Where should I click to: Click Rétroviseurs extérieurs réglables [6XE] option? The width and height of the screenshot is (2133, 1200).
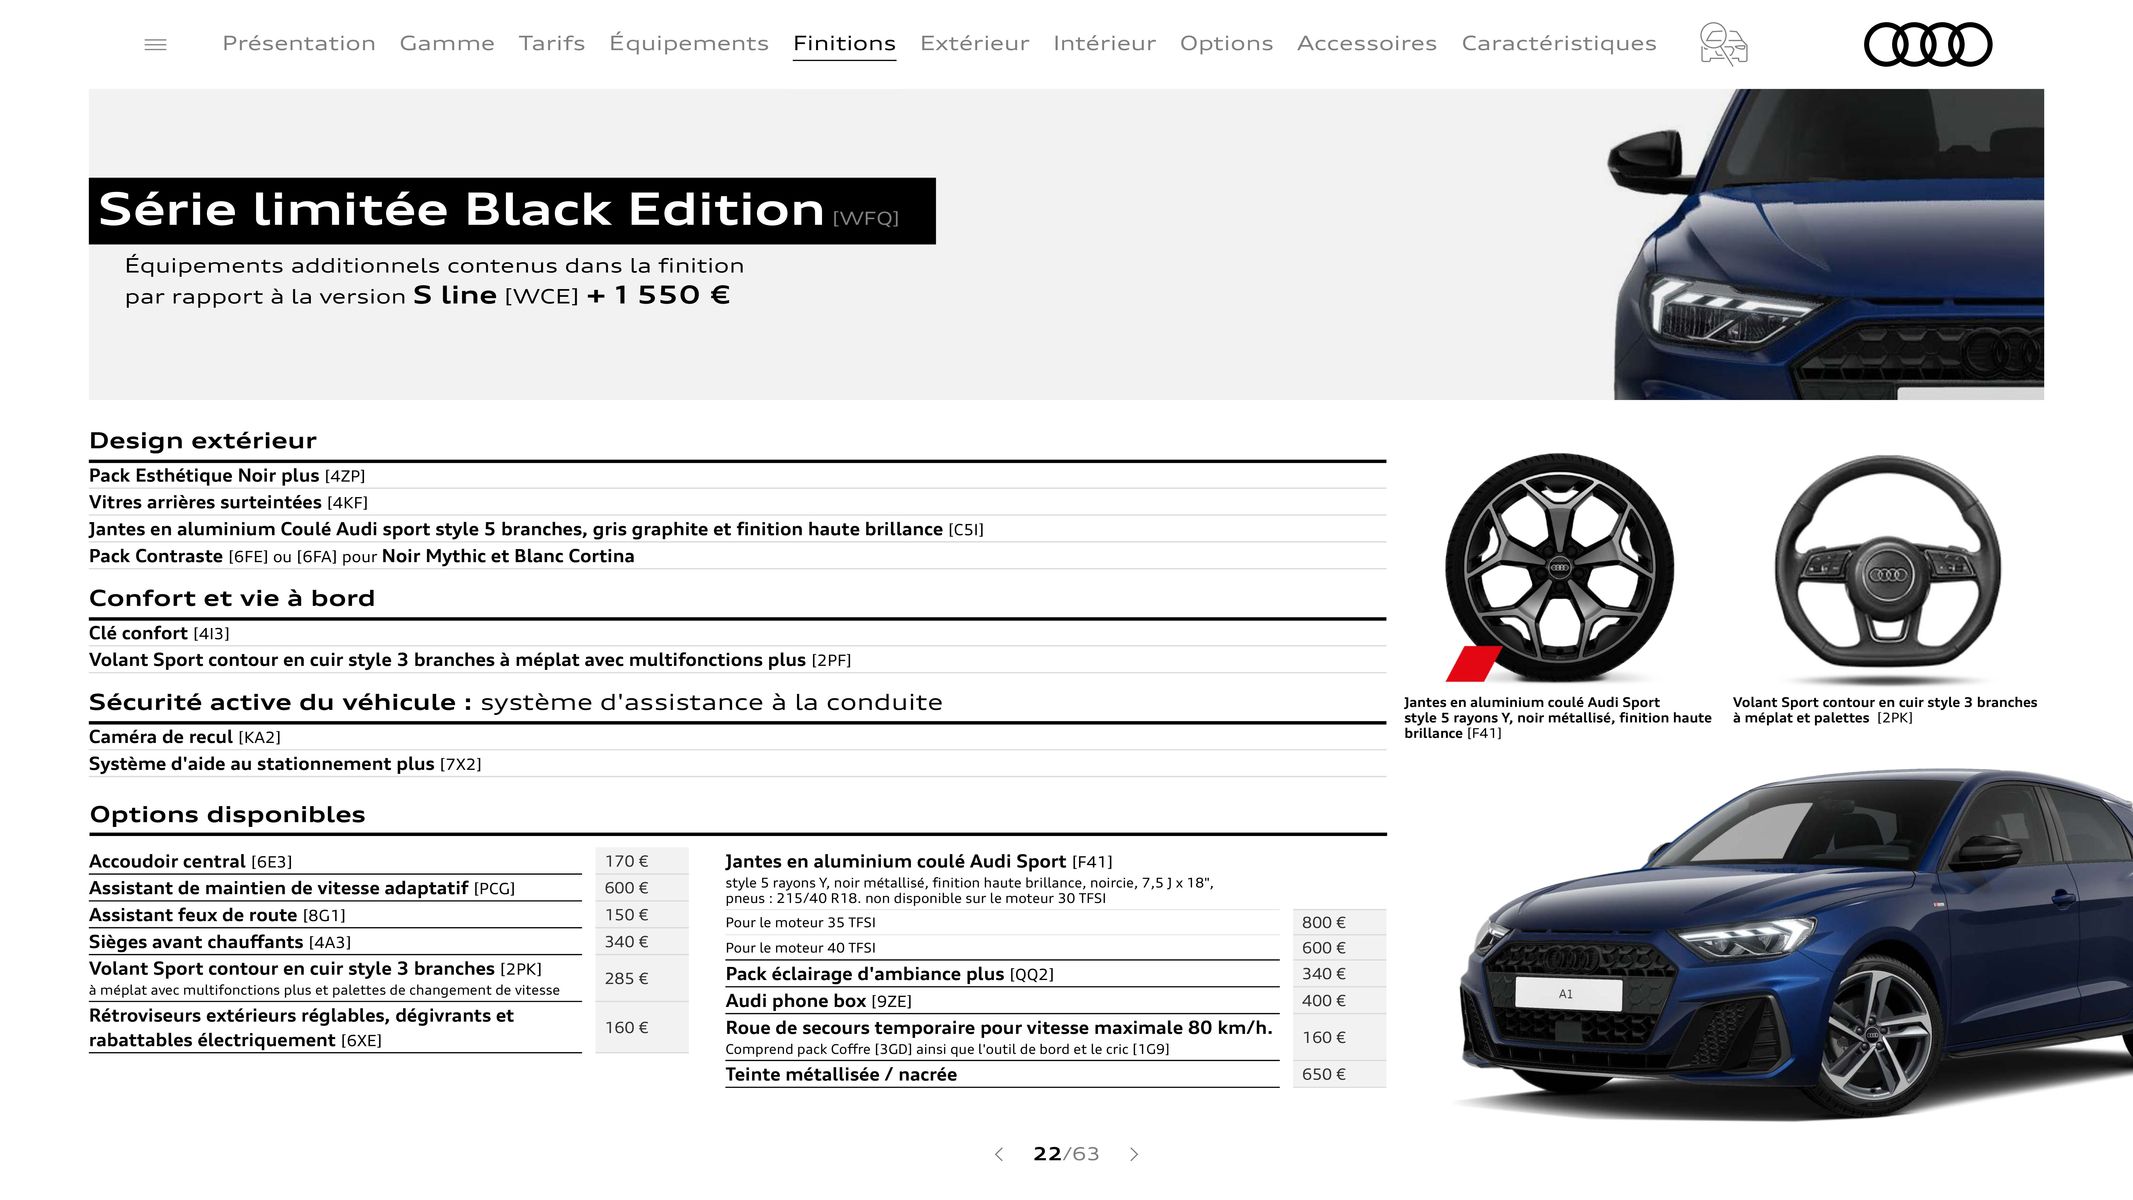pos(335,1027)
